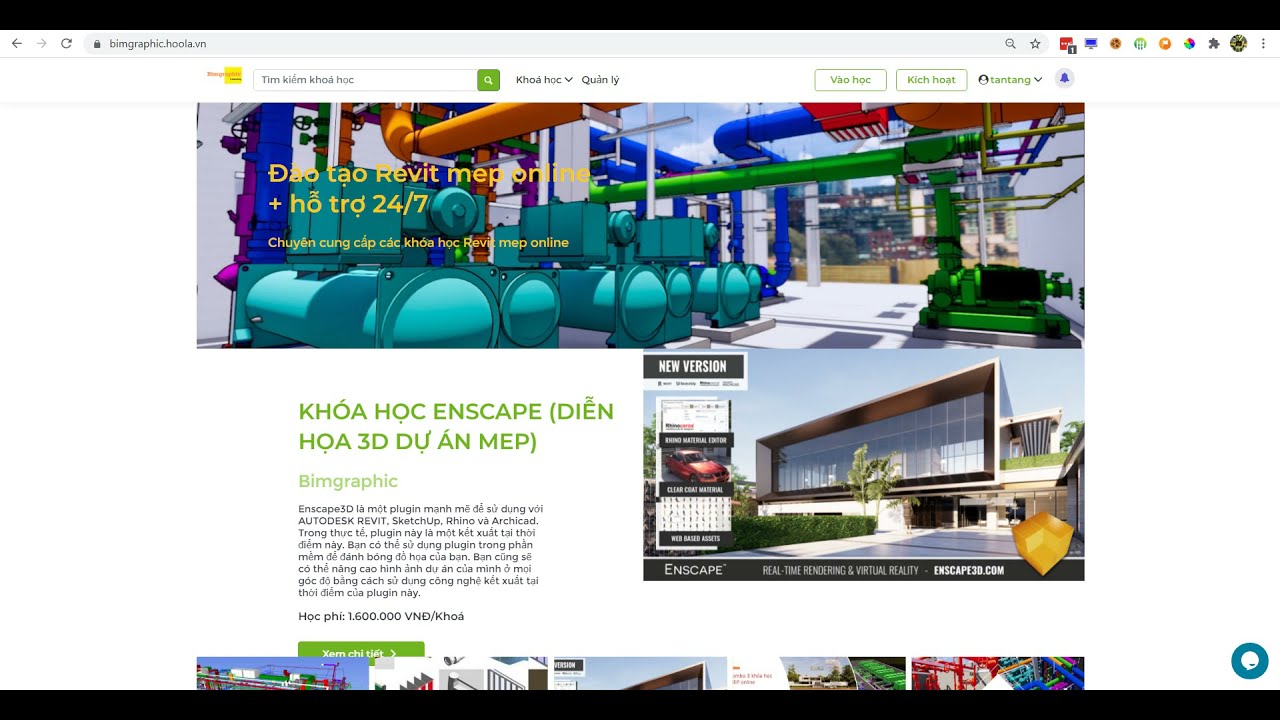1280x720 pixels.
Task: Click the address bar URL bimgraphic.hoola.vn
Action: point(158,44)
